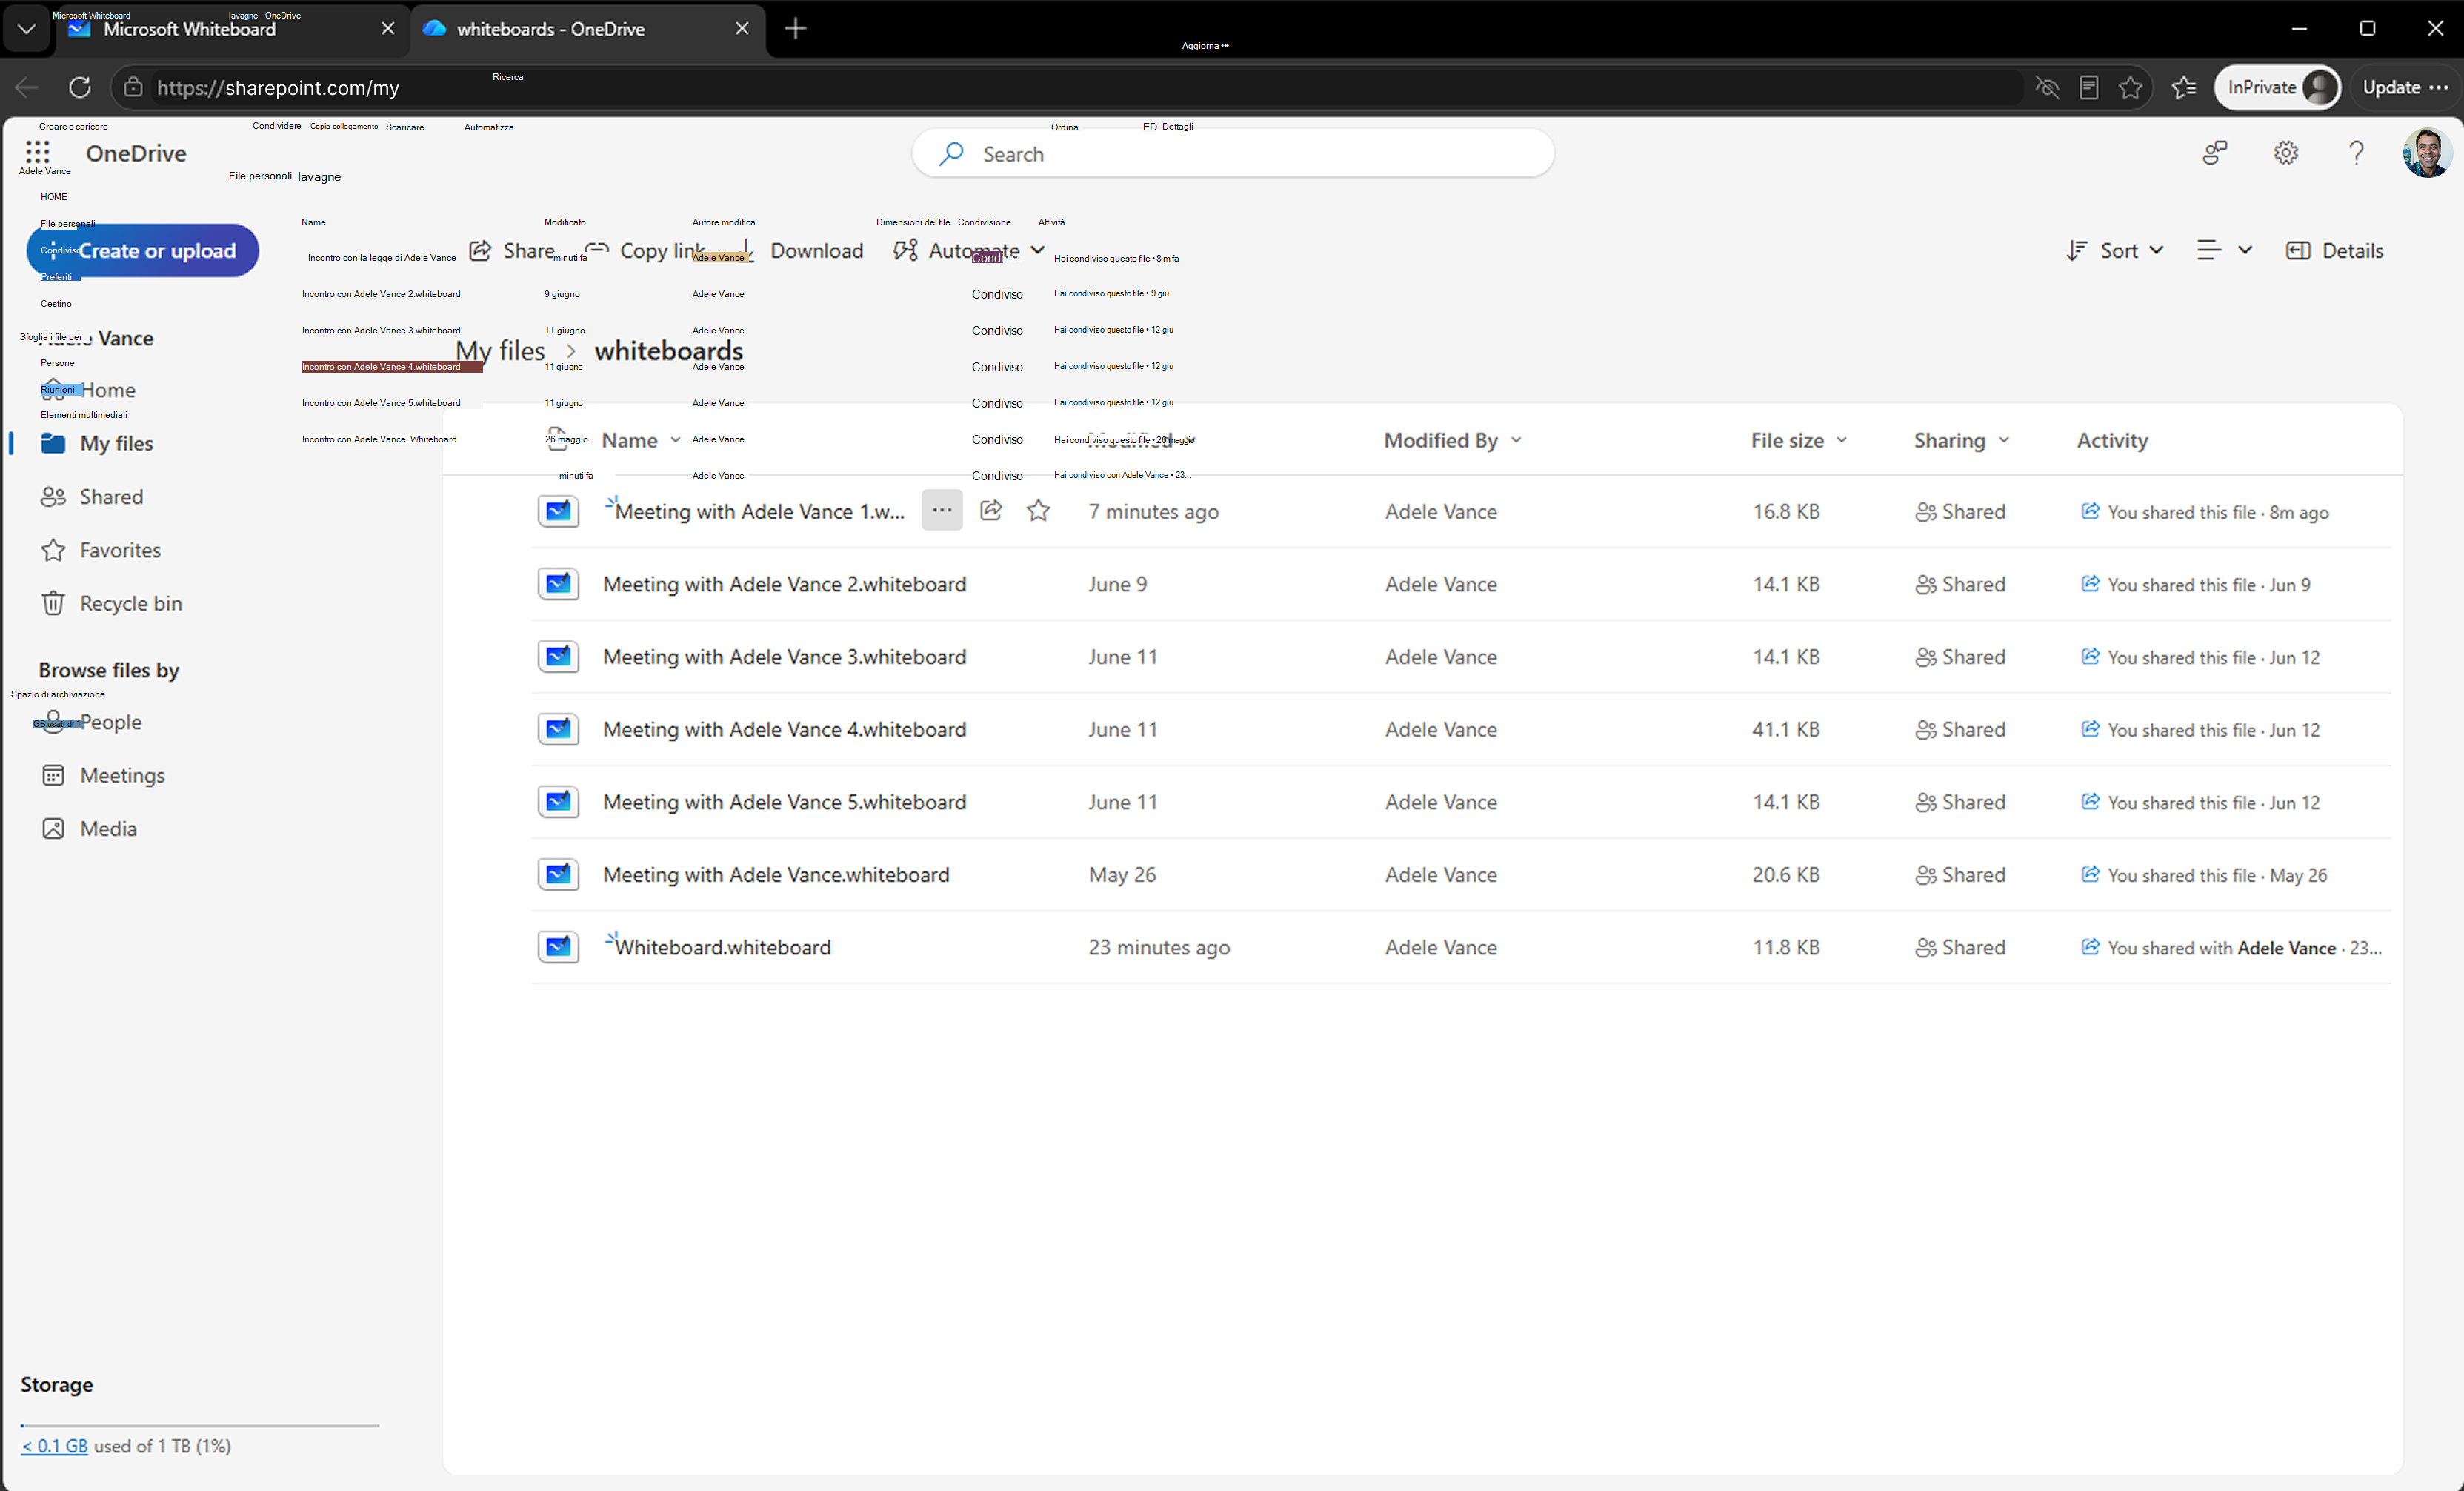Add this page to favorites star in the address bar
2464x1491 pixels.
tap(2130, 87)
